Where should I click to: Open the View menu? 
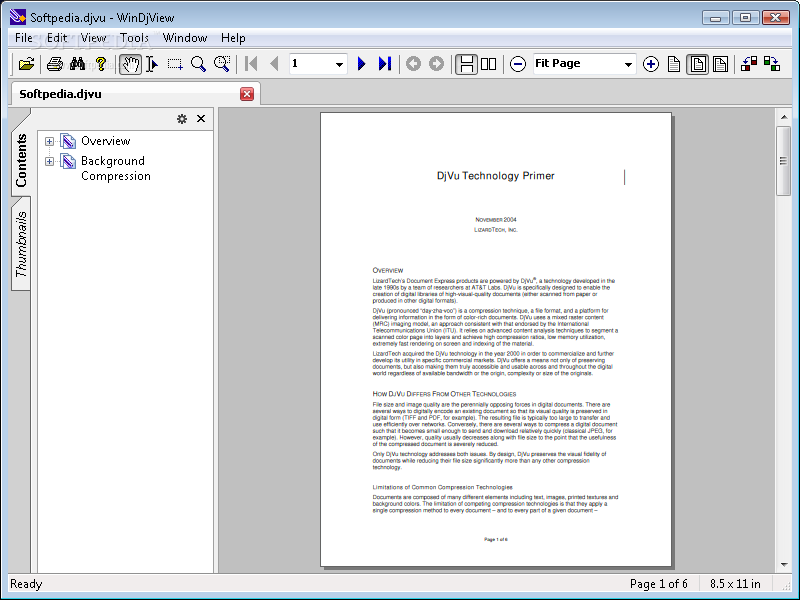click(x=93, y=38)
